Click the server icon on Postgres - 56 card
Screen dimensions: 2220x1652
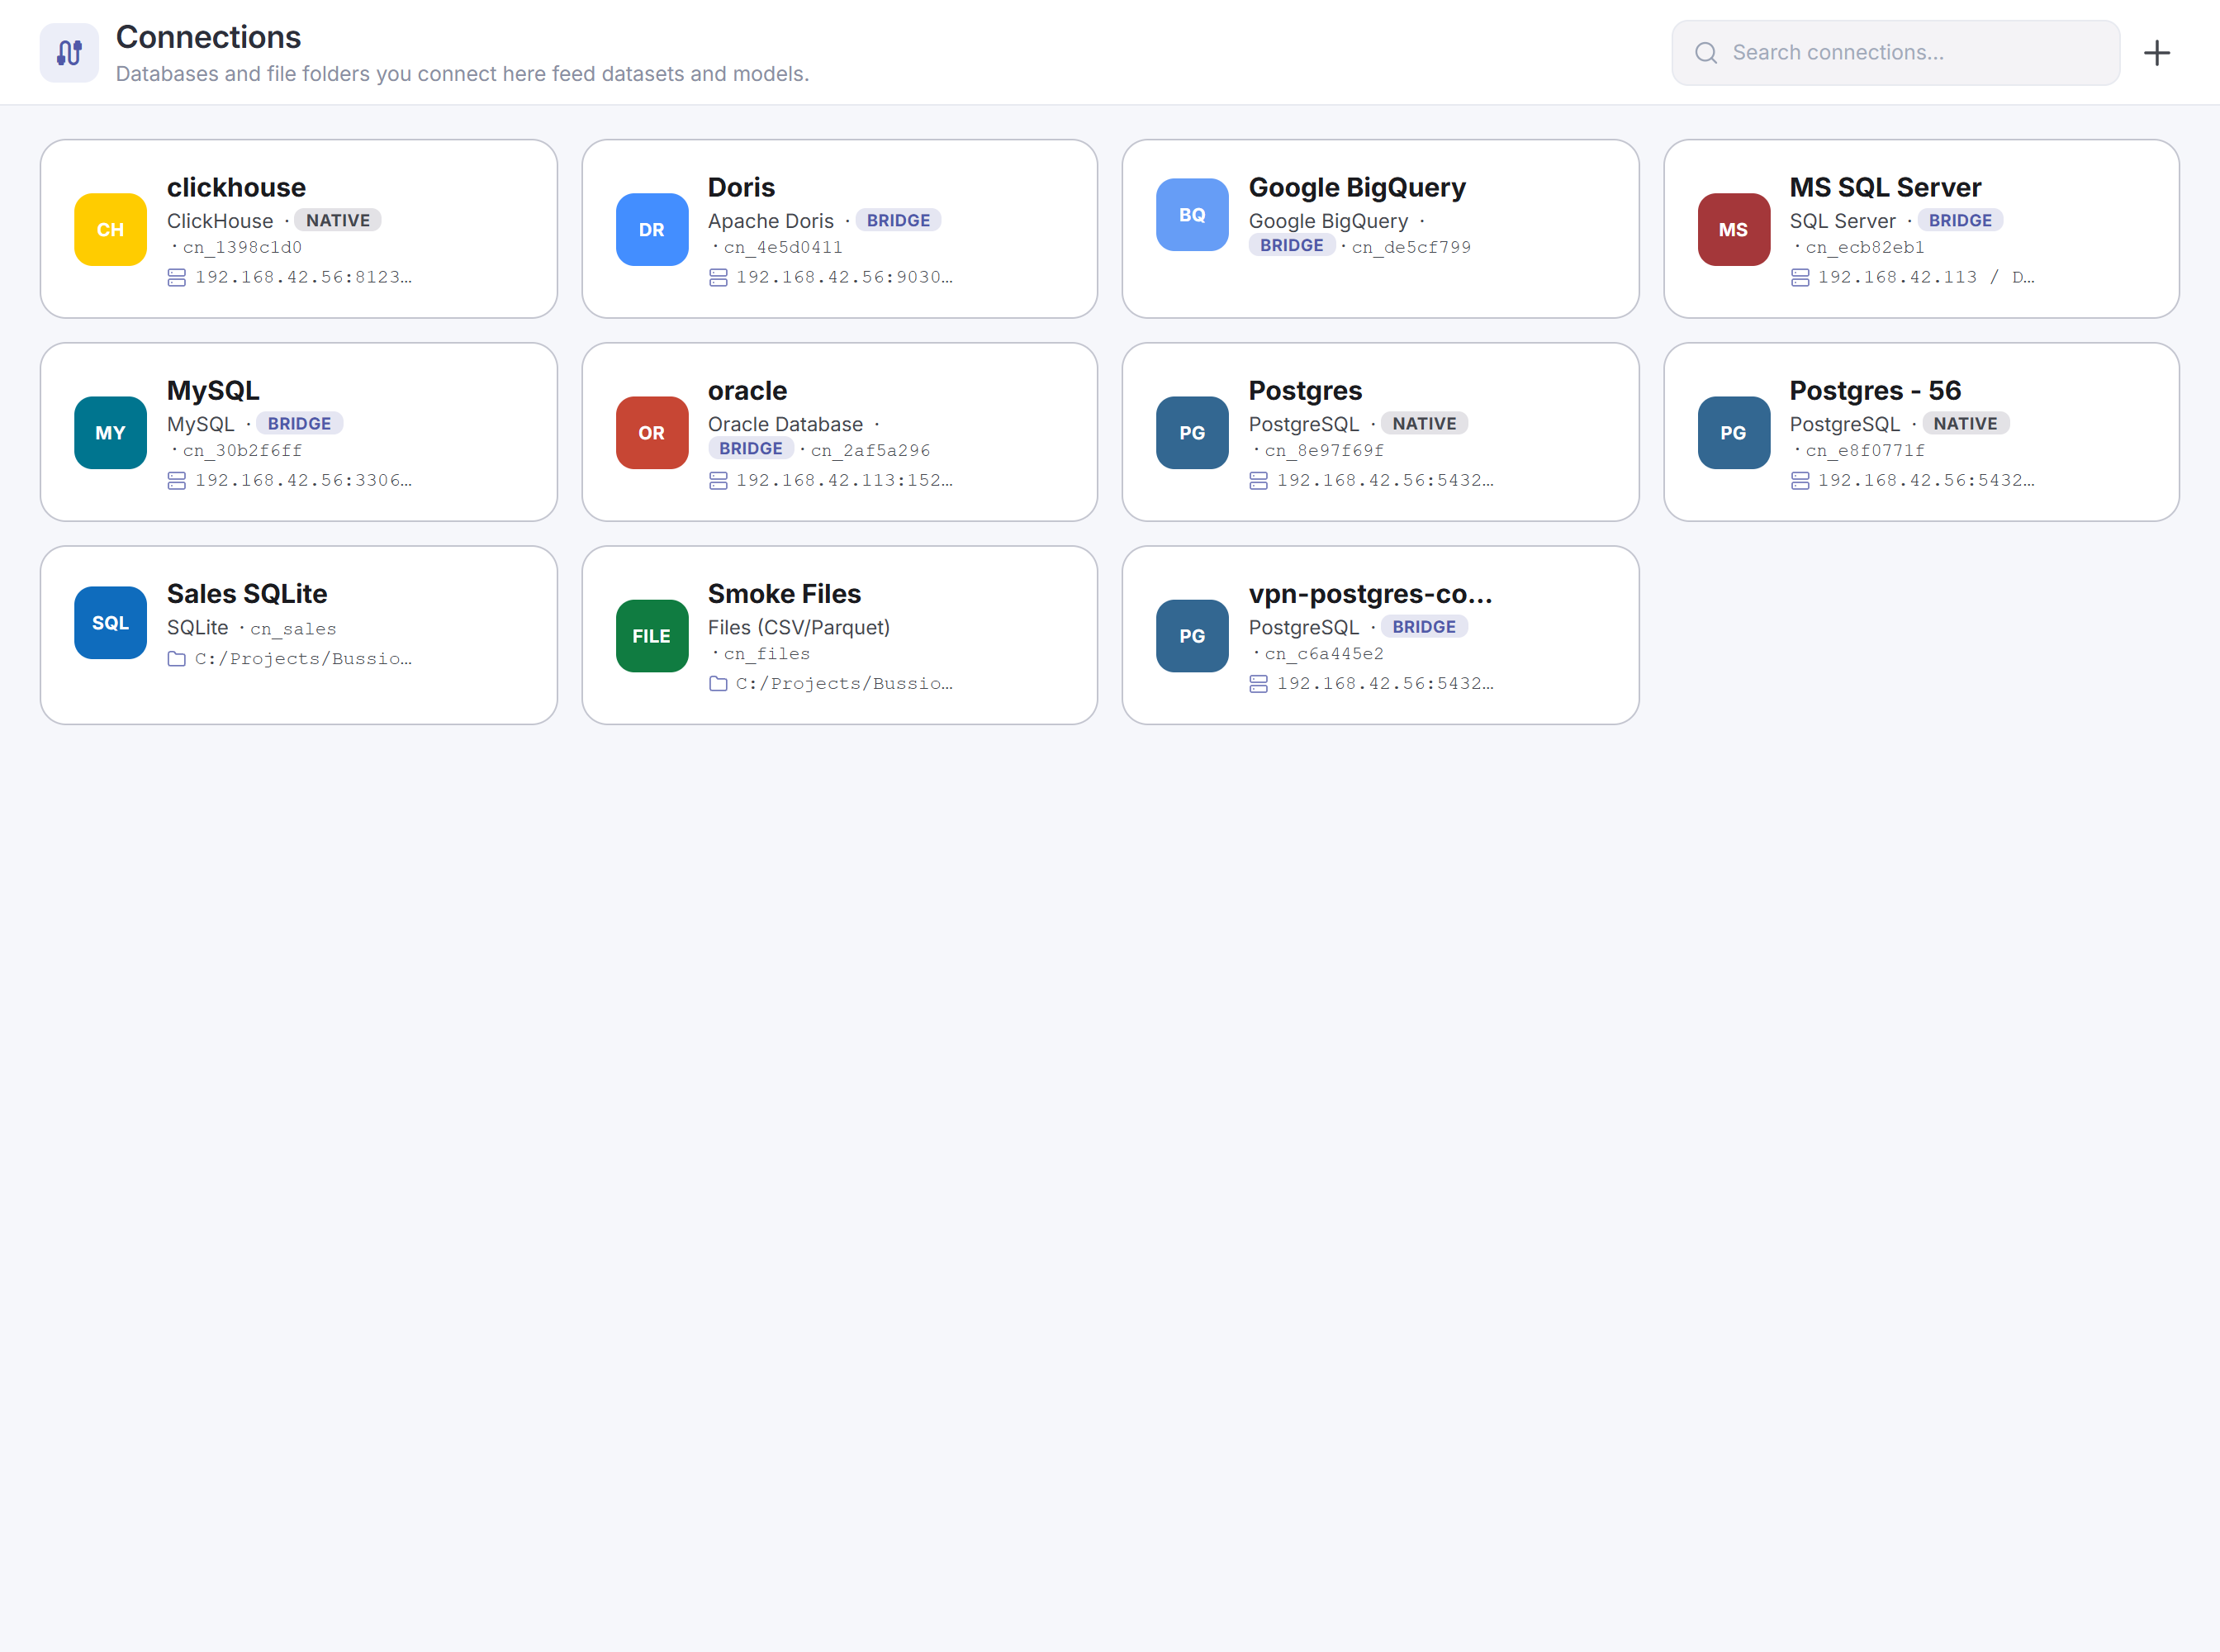point(1800,481)
